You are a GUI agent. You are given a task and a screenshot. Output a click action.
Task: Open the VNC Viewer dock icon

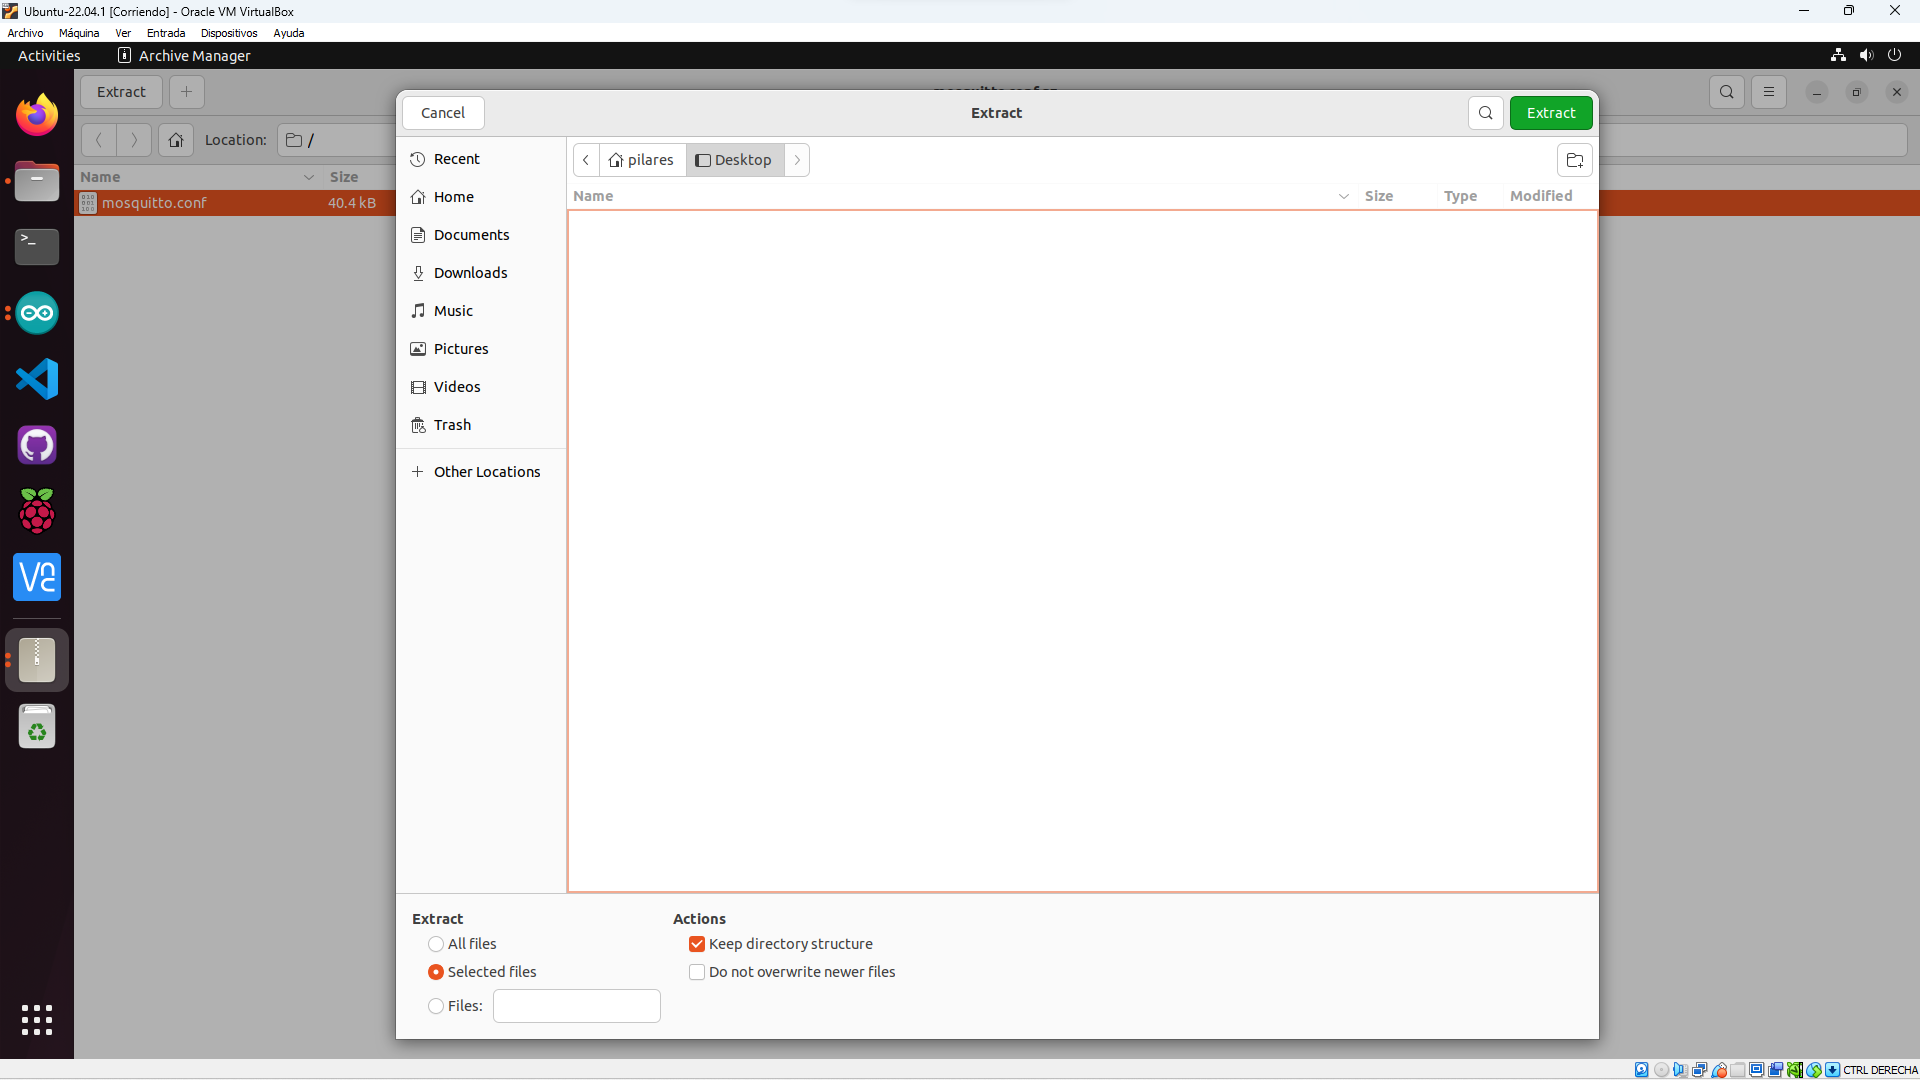(x=37, y=577)
